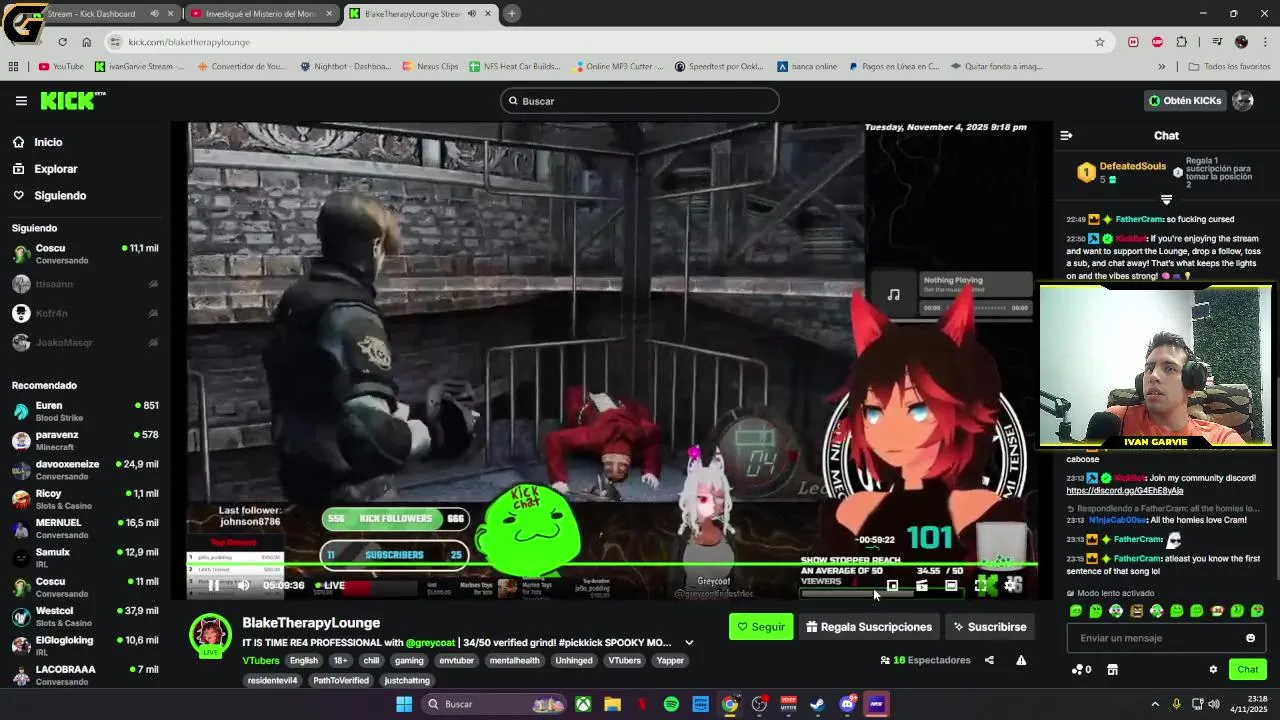Screen dimensions: 1280x720
Task: Select the VTubers category link
Action: (261, 661)
